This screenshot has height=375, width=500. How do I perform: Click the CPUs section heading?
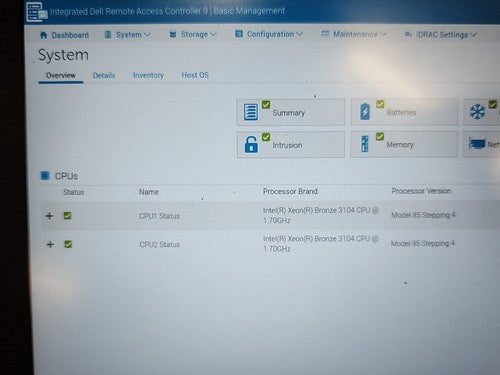(66, 176)
